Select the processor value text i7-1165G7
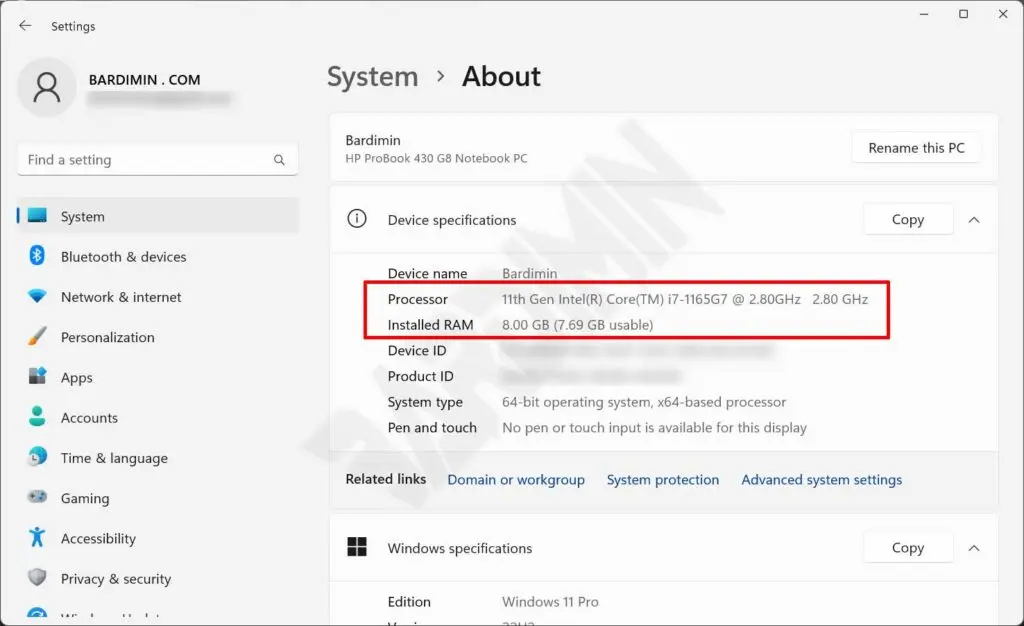The image size is (1024, 626). (x=697, y=299)
